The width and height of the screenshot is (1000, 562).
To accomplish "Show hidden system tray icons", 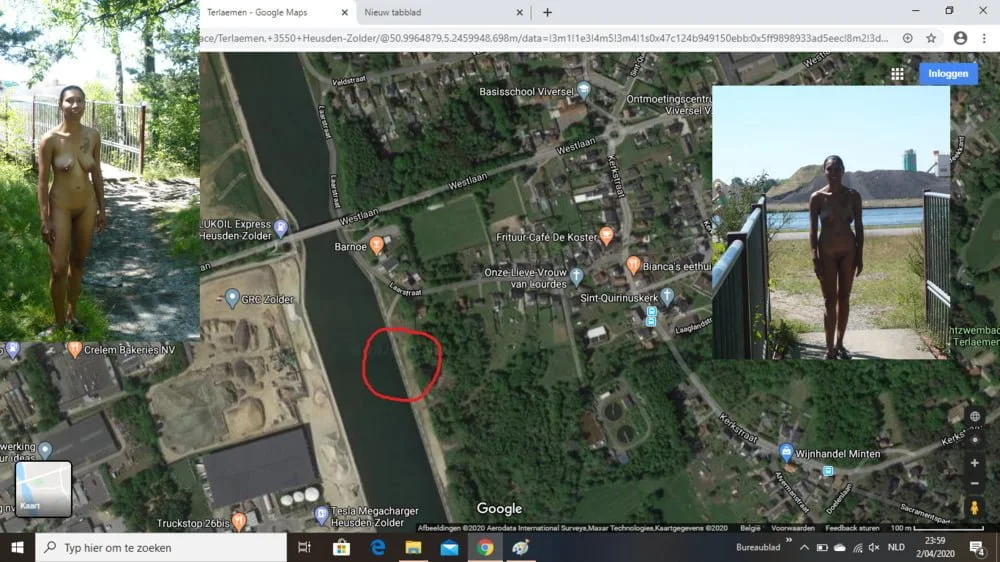I will click(x=804, y=547).
